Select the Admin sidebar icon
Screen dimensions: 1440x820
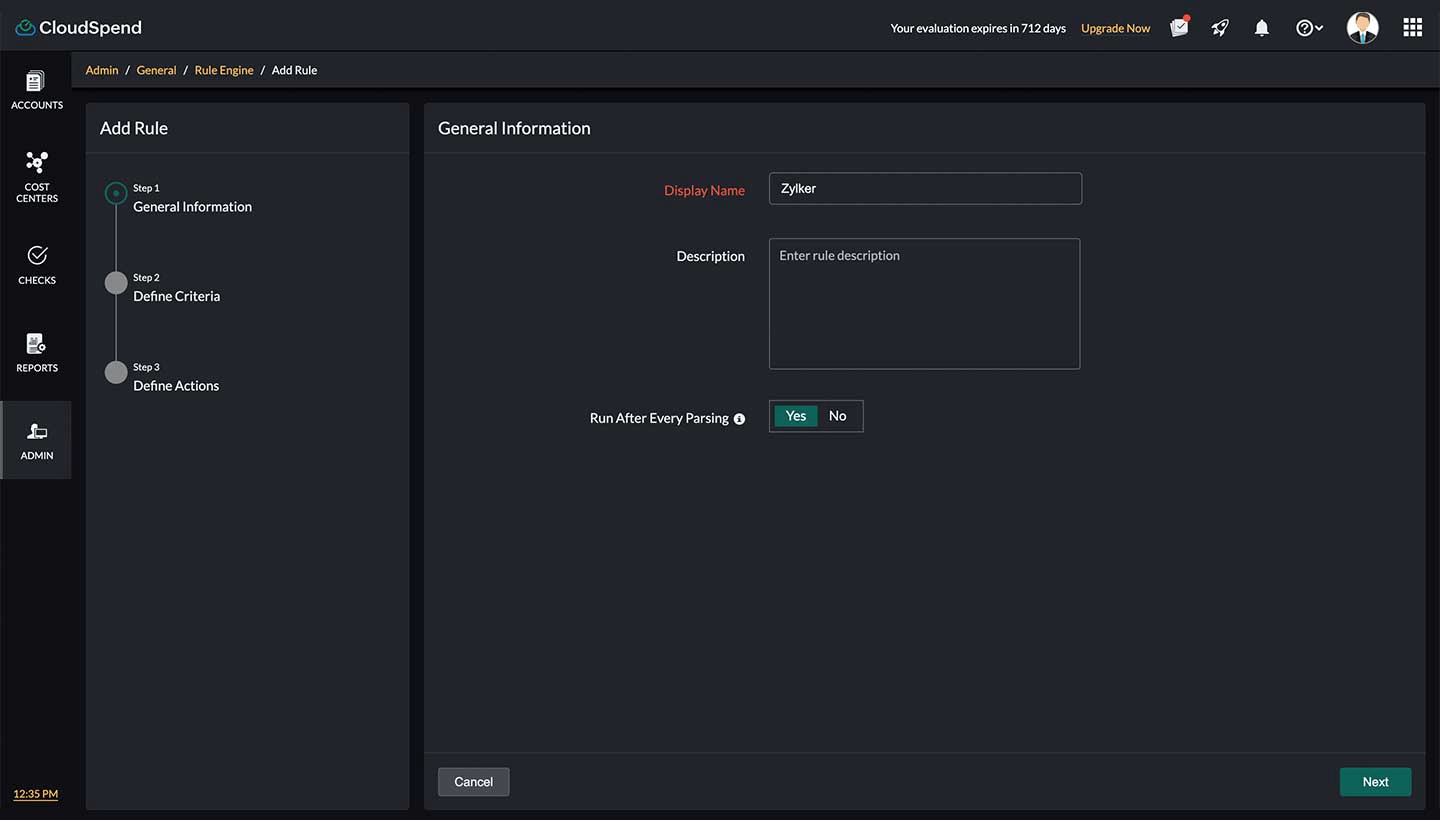tap(36, 438)
